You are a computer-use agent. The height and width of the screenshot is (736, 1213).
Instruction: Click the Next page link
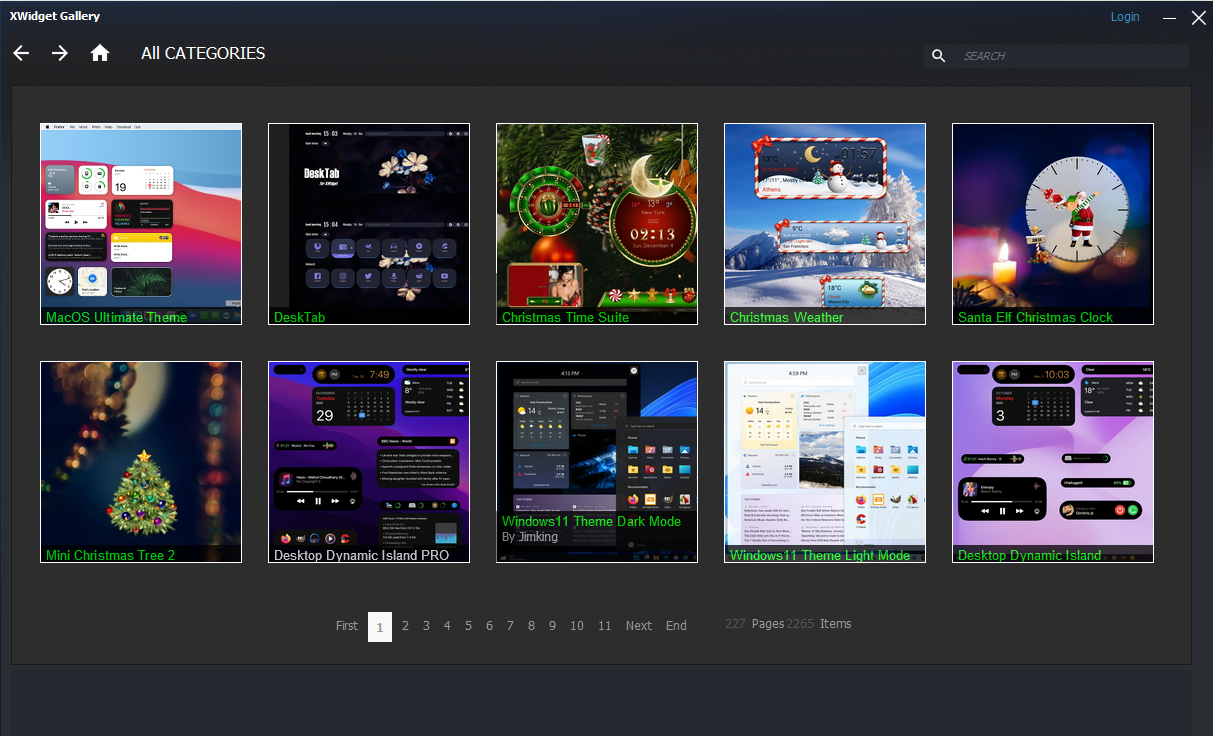click(x=639, y=626)
